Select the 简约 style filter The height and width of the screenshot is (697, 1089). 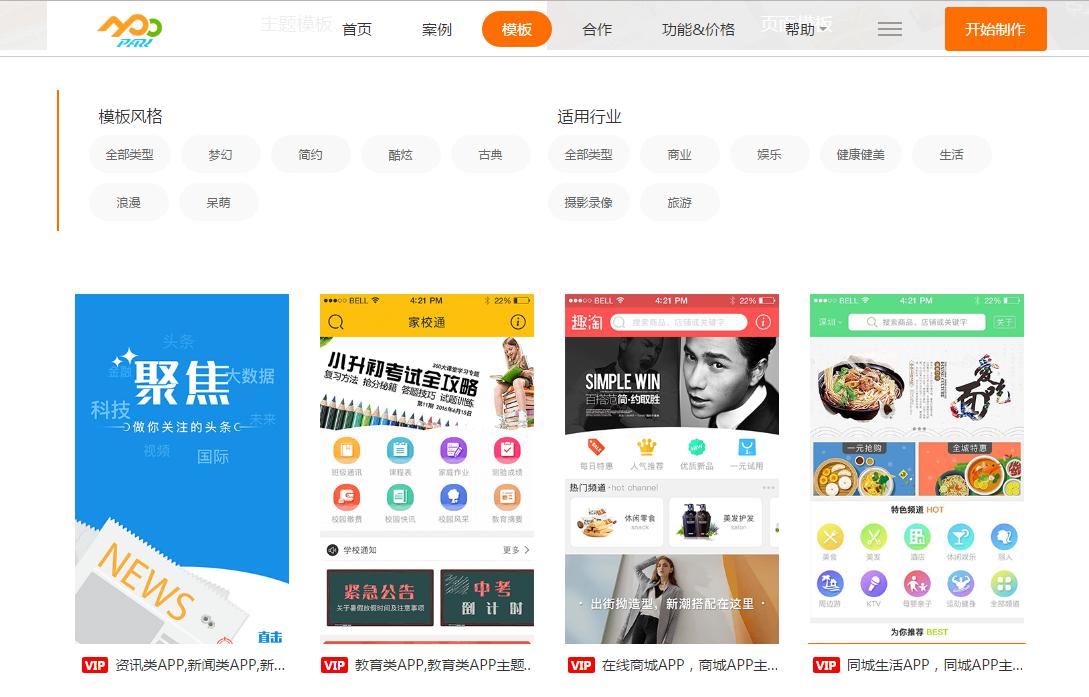[x=311, y=154]
